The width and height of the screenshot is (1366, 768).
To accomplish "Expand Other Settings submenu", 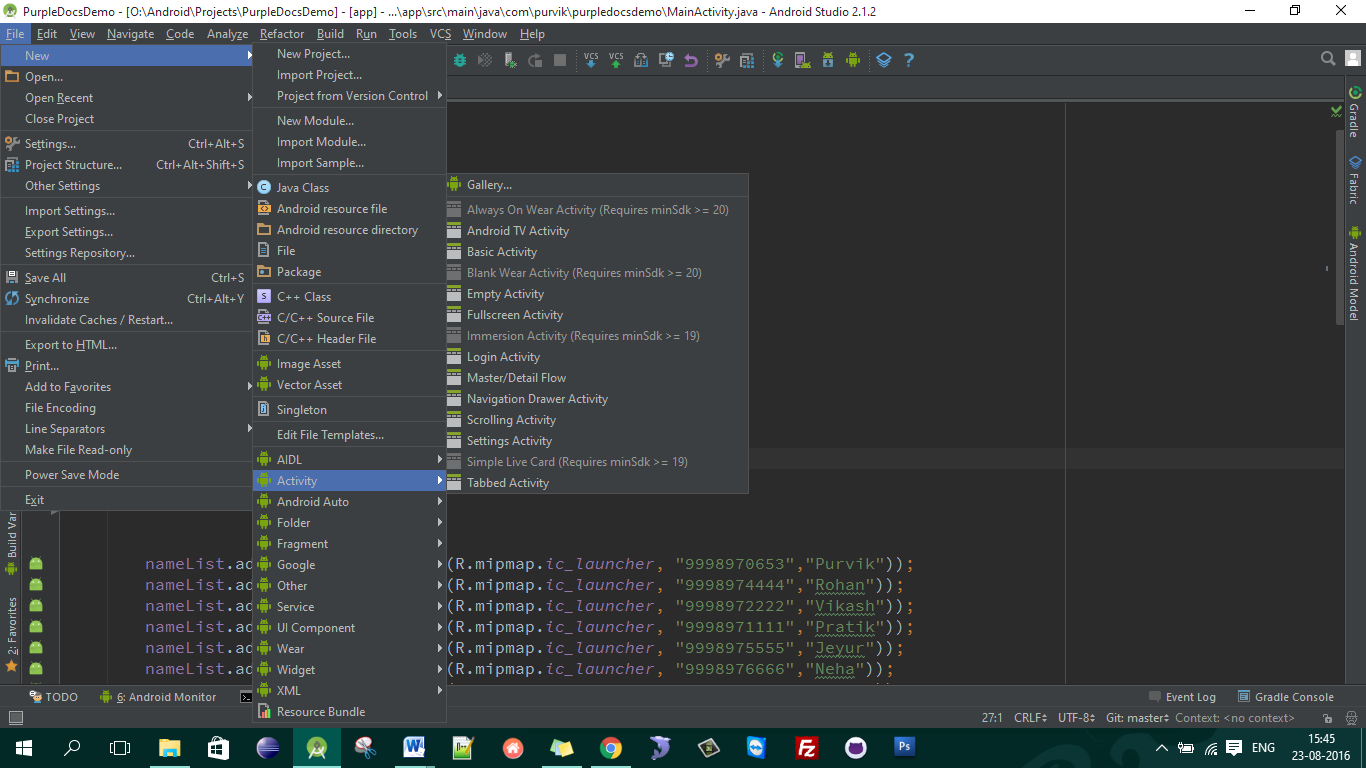I will (x=126, y=186).
